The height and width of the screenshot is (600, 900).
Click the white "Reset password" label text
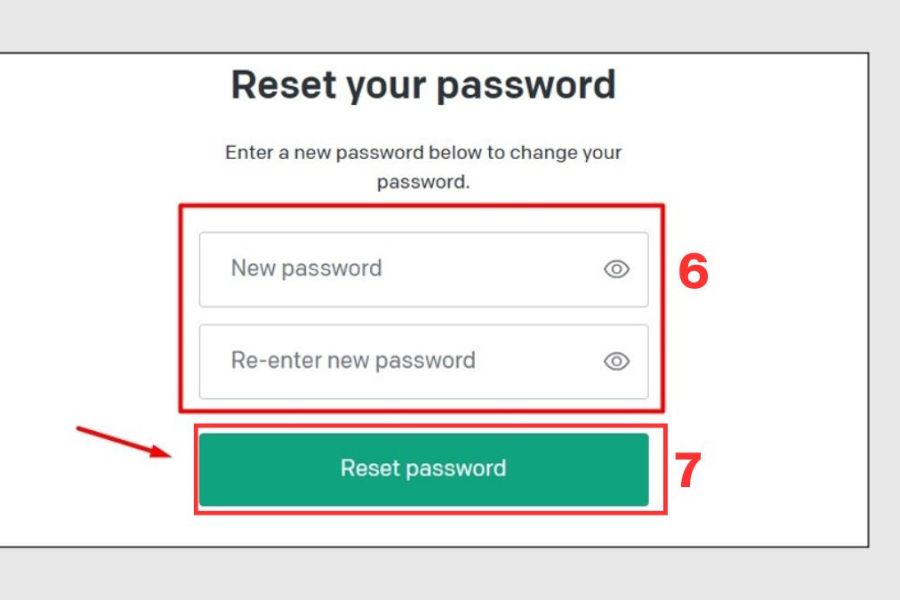click(423, 468)
